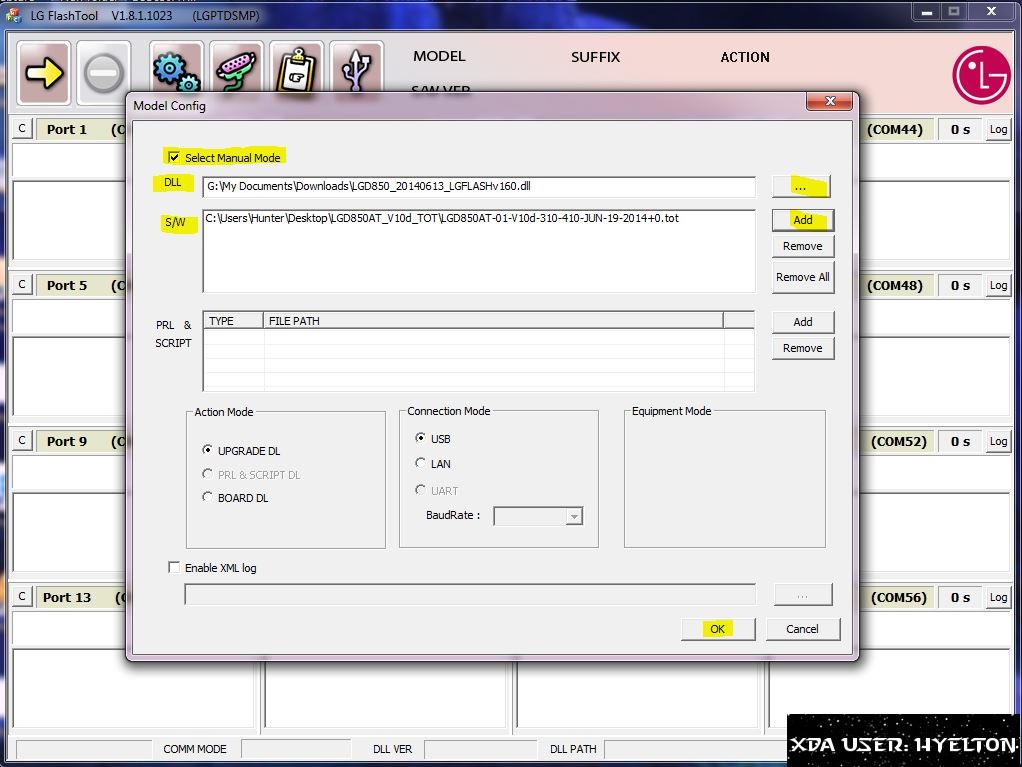Click the FILE PATH column header
This screenshot has height=767, width=1022.
click(493, 321)
